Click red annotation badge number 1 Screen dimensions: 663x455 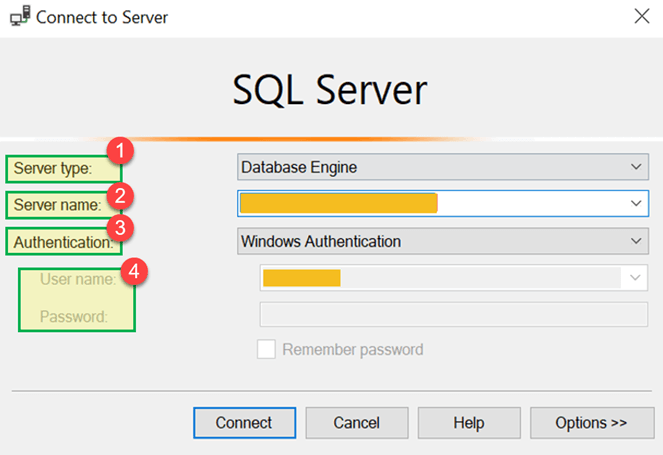coord(120,153)
